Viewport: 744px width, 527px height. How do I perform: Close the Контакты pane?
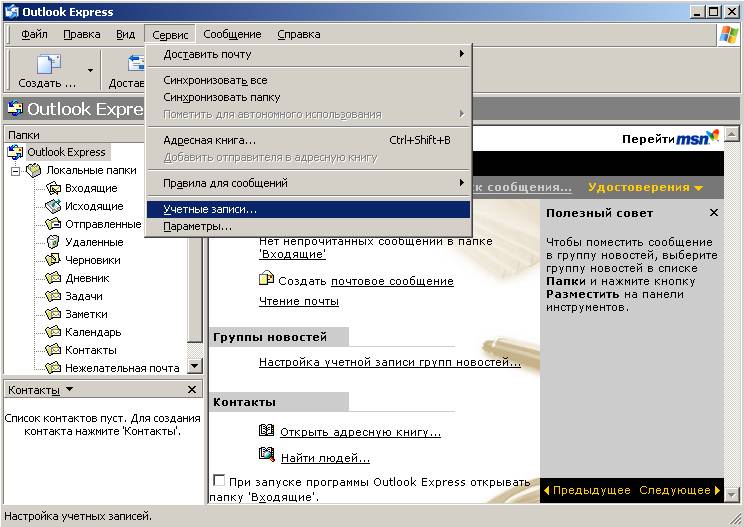point(192,389)
